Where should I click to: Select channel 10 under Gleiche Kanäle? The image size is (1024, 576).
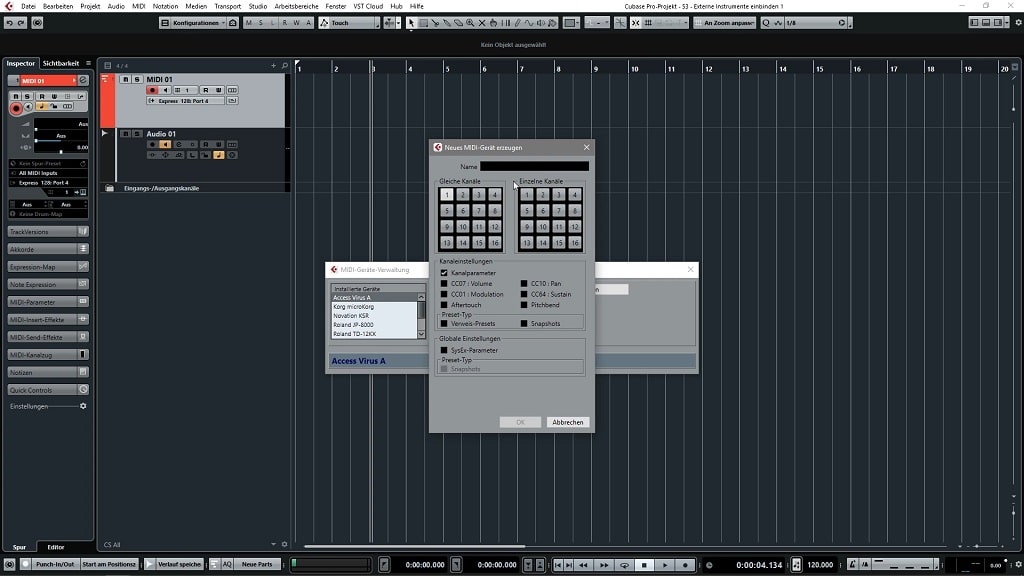click(462, 227)
